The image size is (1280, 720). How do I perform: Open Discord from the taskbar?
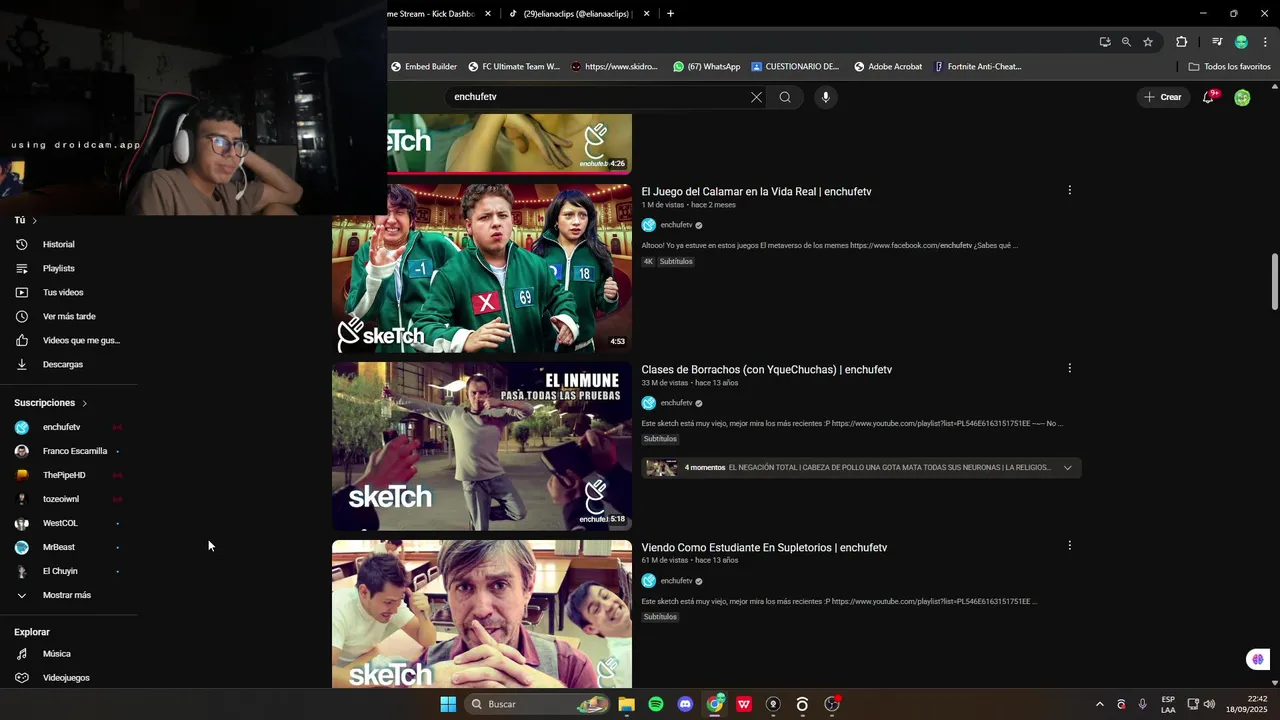pos(685,704)
